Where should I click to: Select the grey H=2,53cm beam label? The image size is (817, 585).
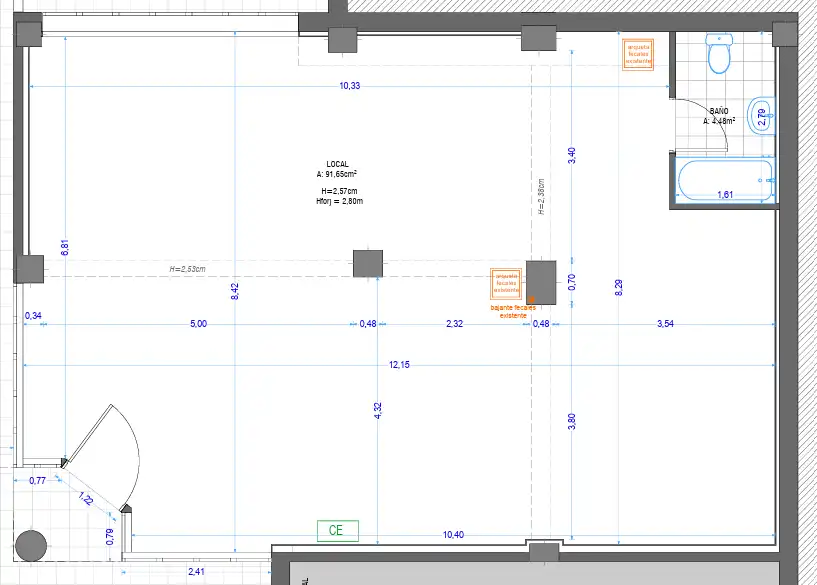coord(188,269)
